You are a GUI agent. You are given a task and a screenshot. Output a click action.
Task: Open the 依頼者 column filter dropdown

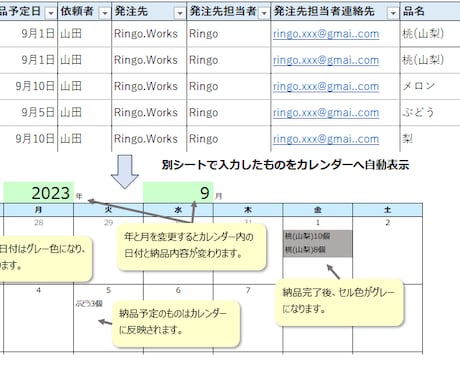point(105,13)
